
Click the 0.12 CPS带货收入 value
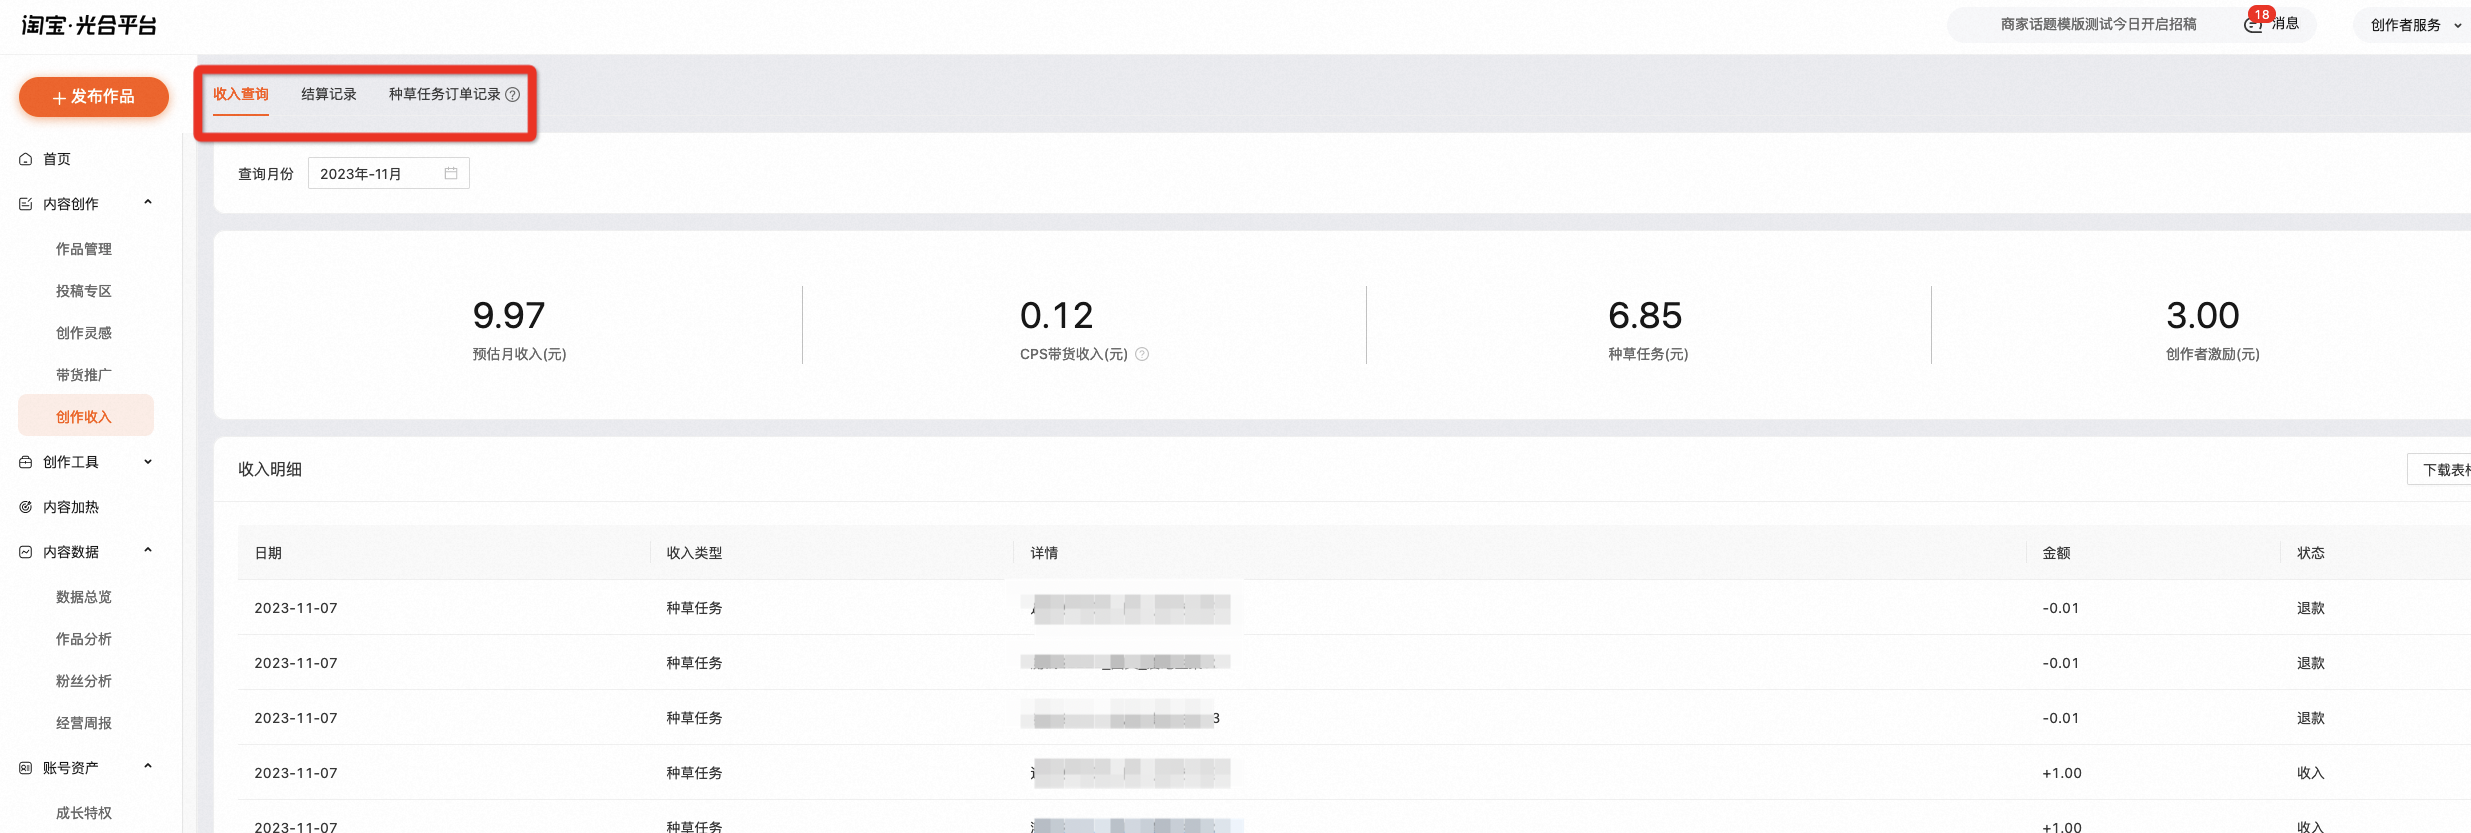coord(1057,316)
